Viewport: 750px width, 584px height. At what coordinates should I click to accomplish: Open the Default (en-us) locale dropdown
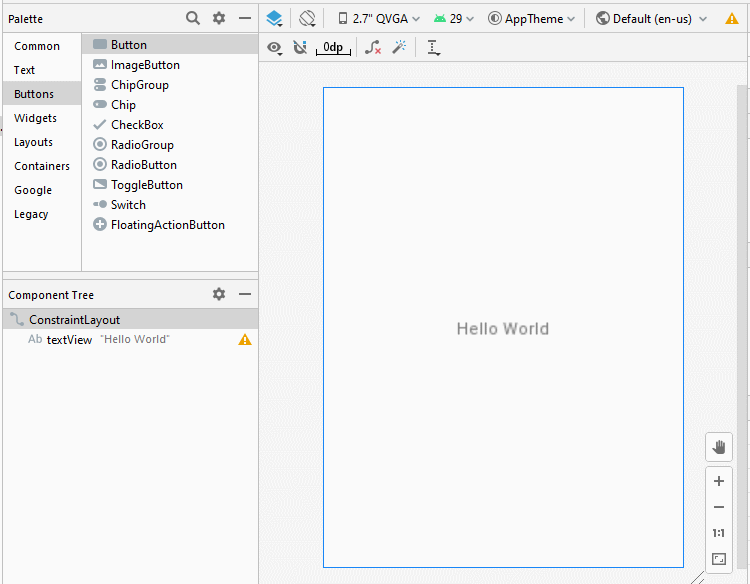(x=651, y=19)
